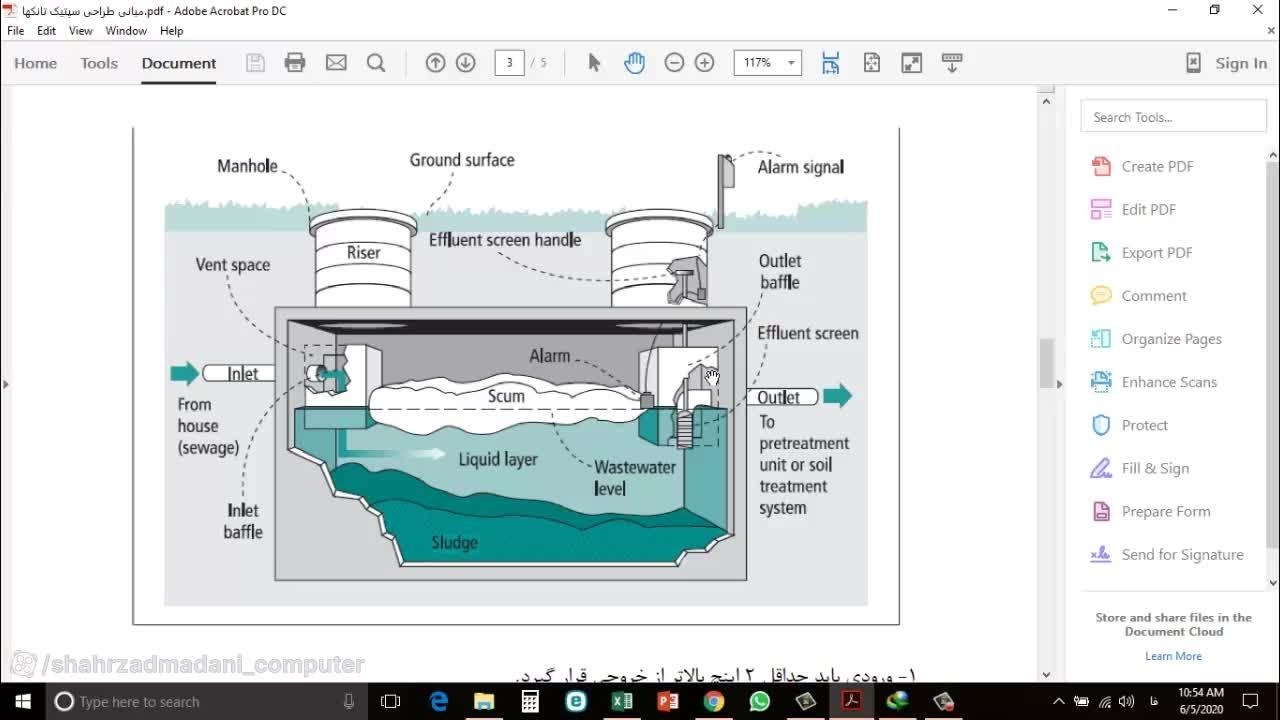Activate the Hand pan tool
This screenshot has width=1280, height=720.
point(634,63)
